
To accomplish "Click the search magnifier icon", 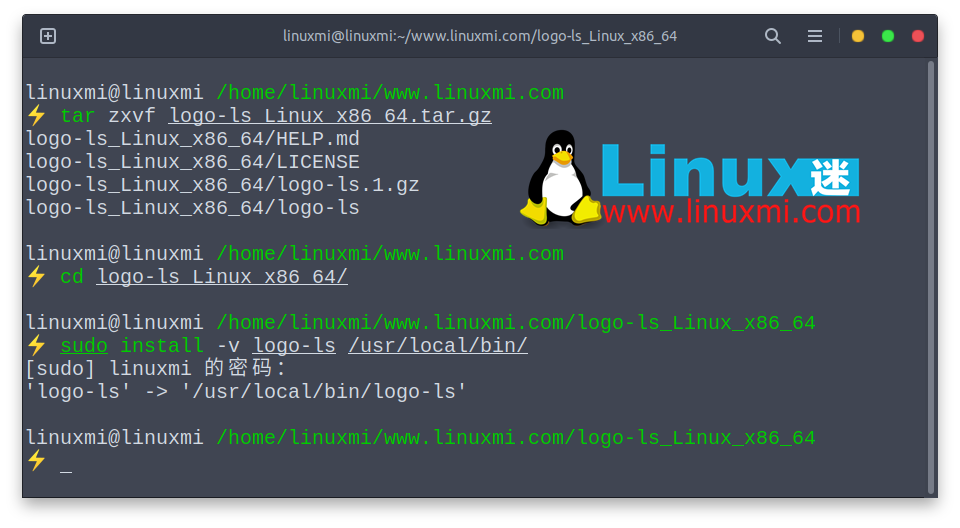I will pyautogui.click(x=772, y=36).
